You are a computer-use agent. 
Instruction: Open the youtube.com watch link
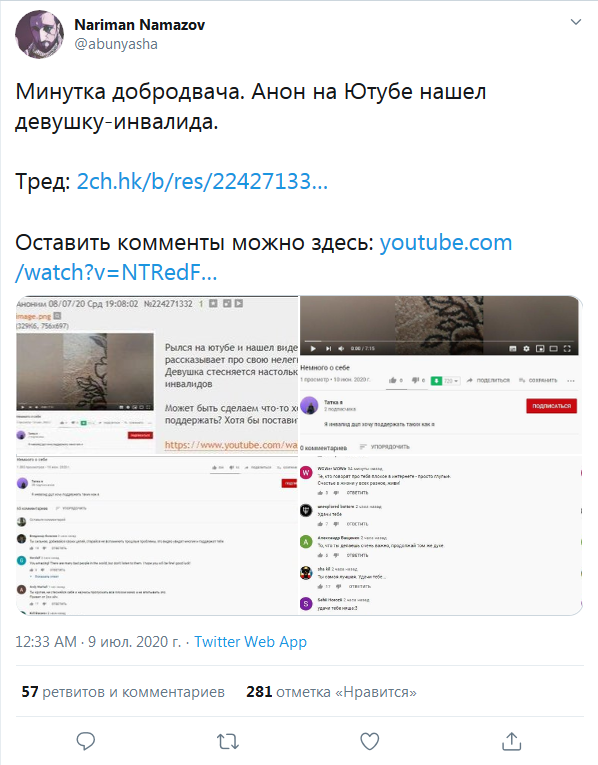[x=263, y=257]
